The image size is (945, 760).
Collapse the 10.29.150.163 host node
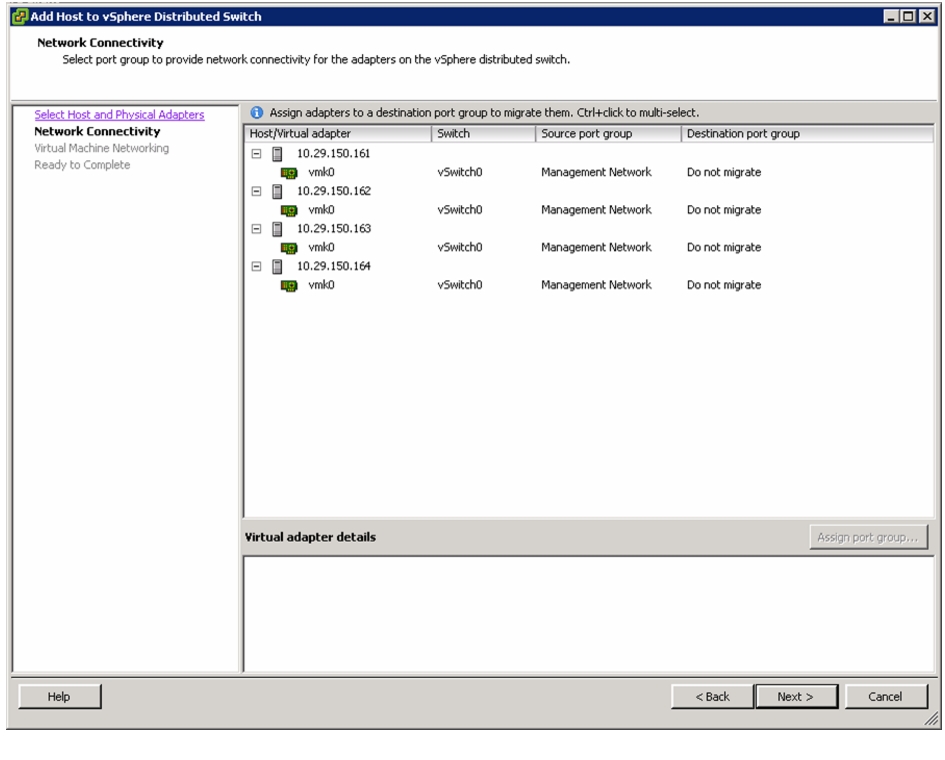(256, 228)
